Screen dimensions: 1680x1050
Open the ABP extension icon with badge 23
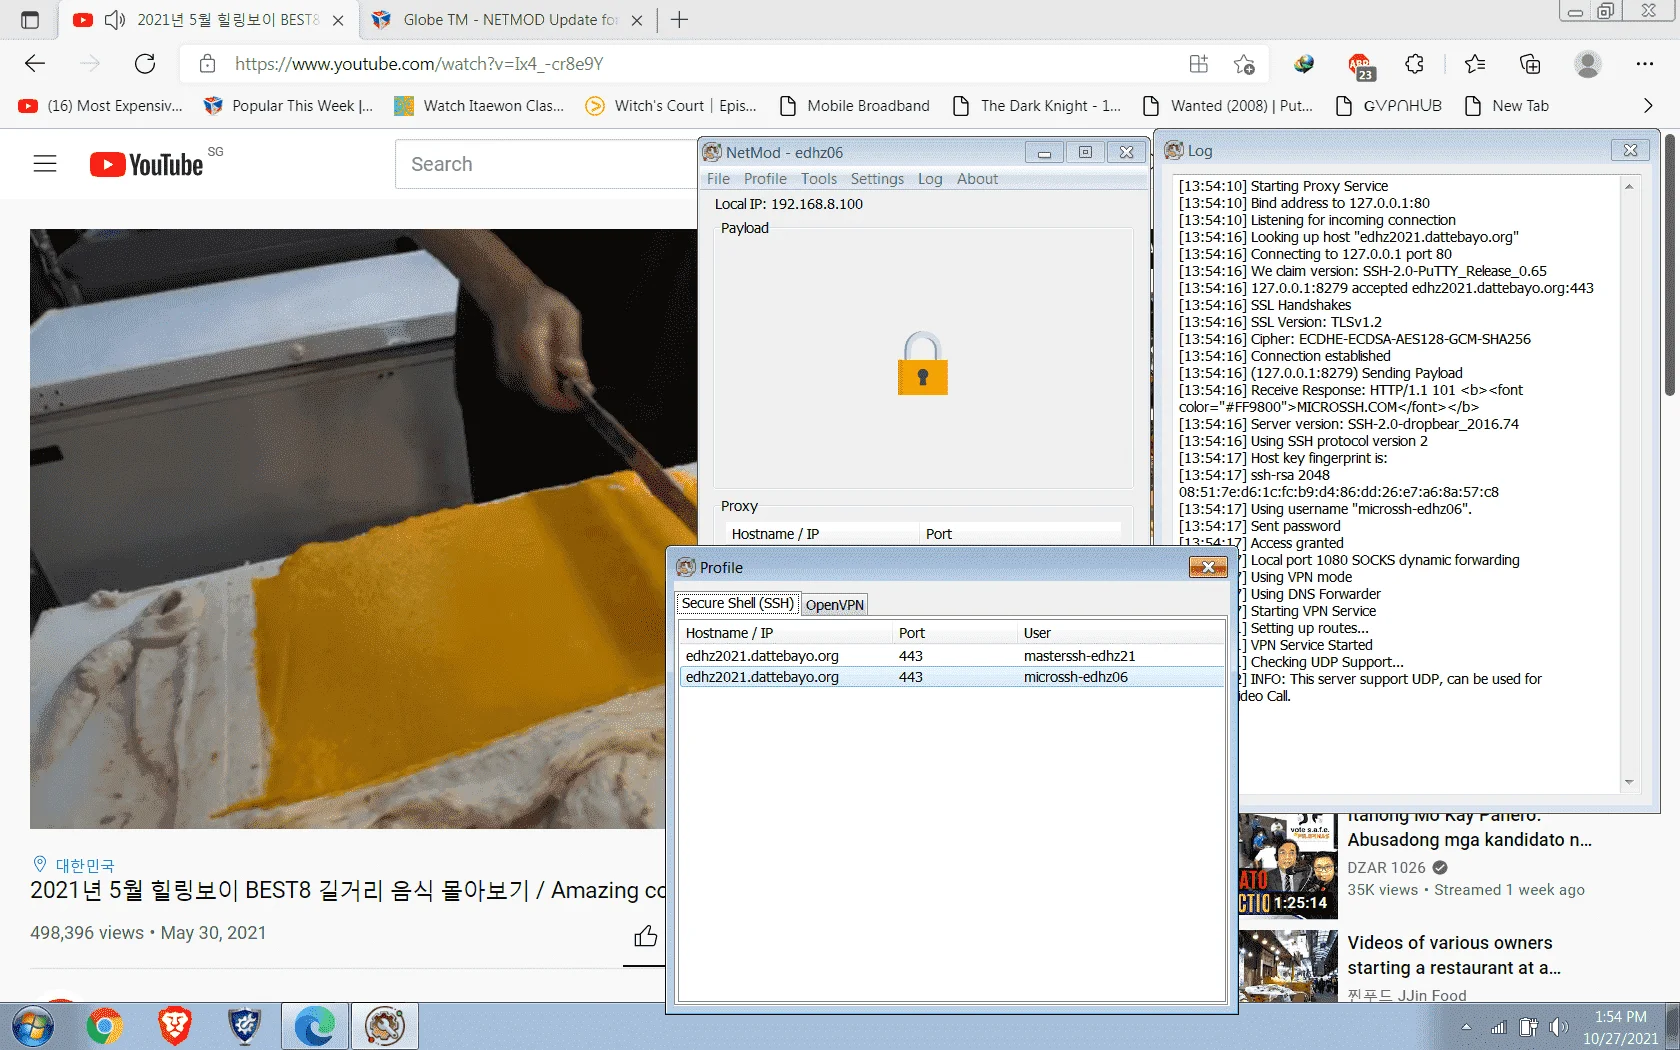1361,66
